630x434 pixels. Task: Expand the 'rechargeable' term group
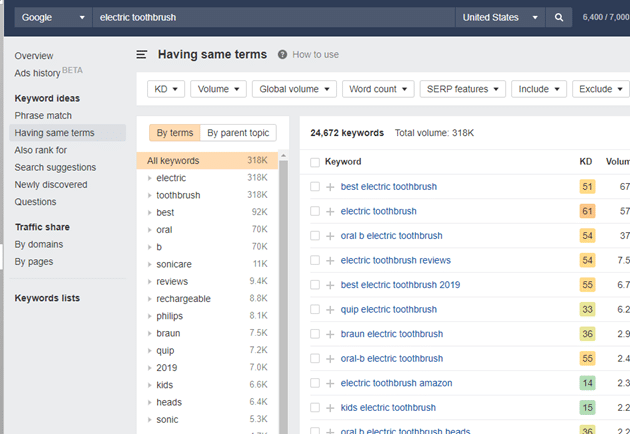point(149,299)
